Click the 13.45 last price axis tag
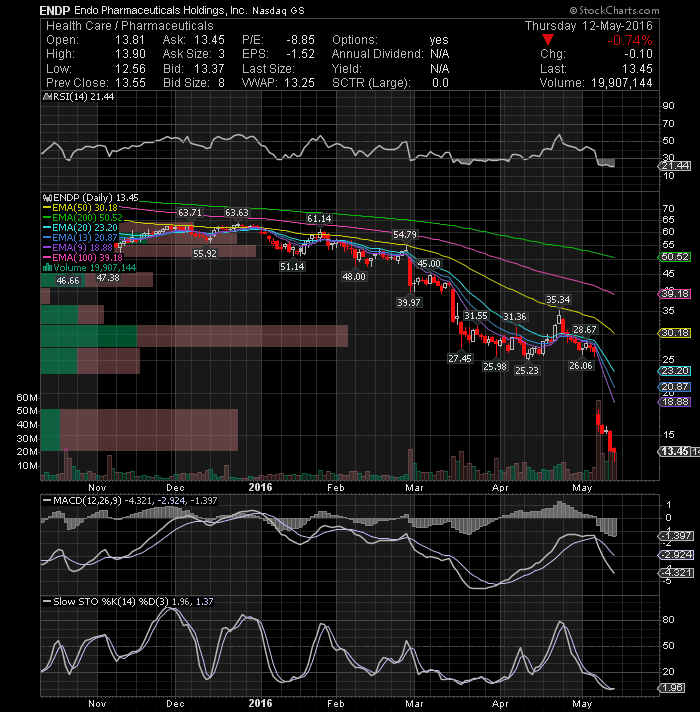700x712 pixels. 675,451
